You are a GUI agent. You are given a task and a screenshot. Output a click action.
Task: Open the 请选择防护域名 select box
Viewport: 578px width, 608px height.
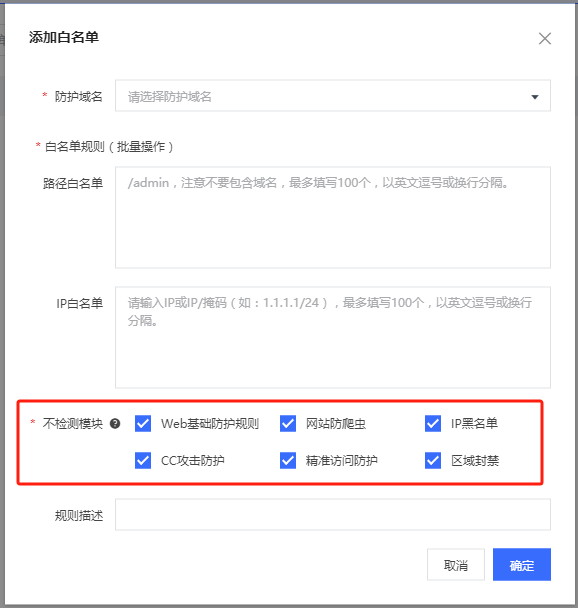[333, 96]
